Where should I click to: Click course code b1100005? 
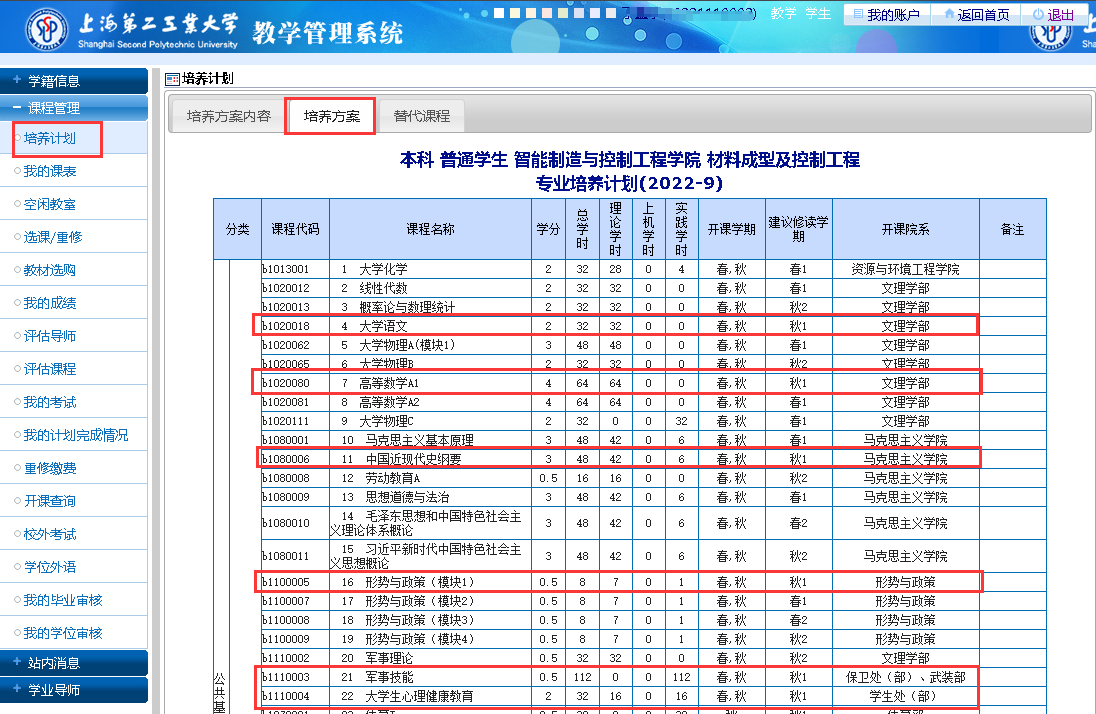click(x=285, y=582)
